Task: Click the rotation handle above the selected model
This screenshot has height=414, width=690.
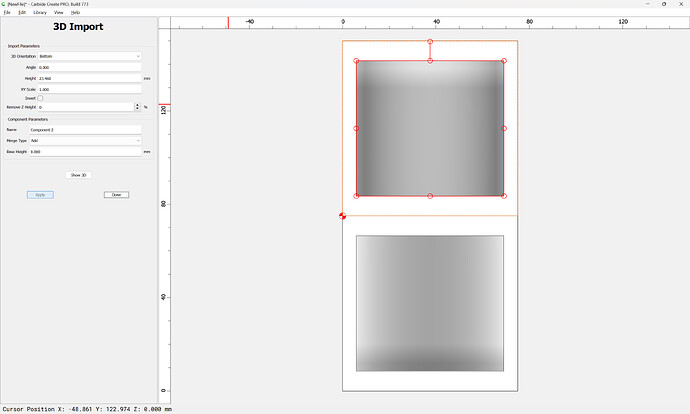Action: (x=430, y=41)
